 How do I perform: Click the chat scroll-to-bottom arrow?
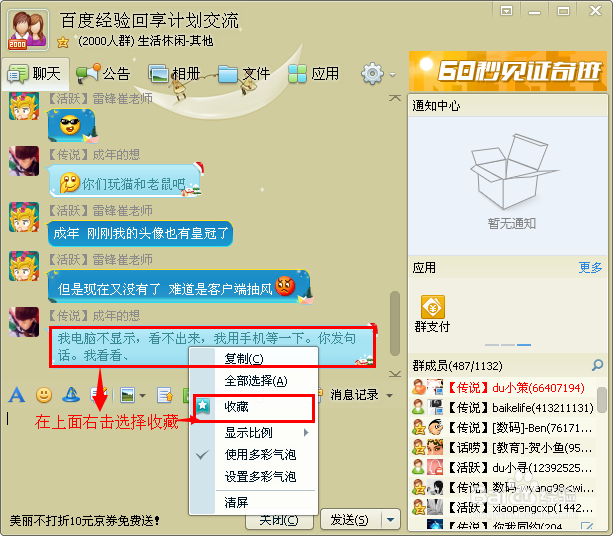point(395,374)
